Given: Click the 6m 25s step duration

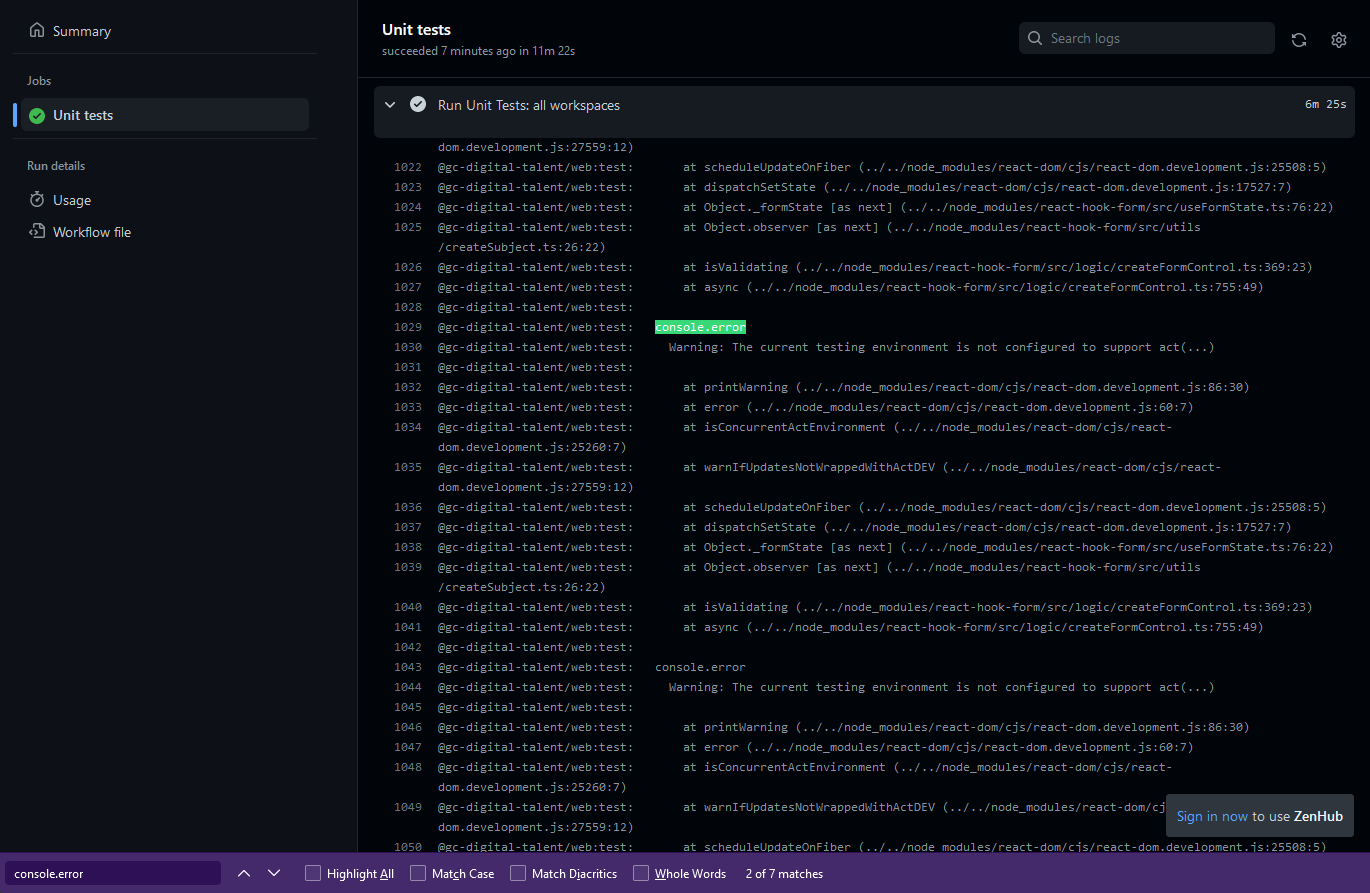Looking at the screenshot, I should (1326, 104).
